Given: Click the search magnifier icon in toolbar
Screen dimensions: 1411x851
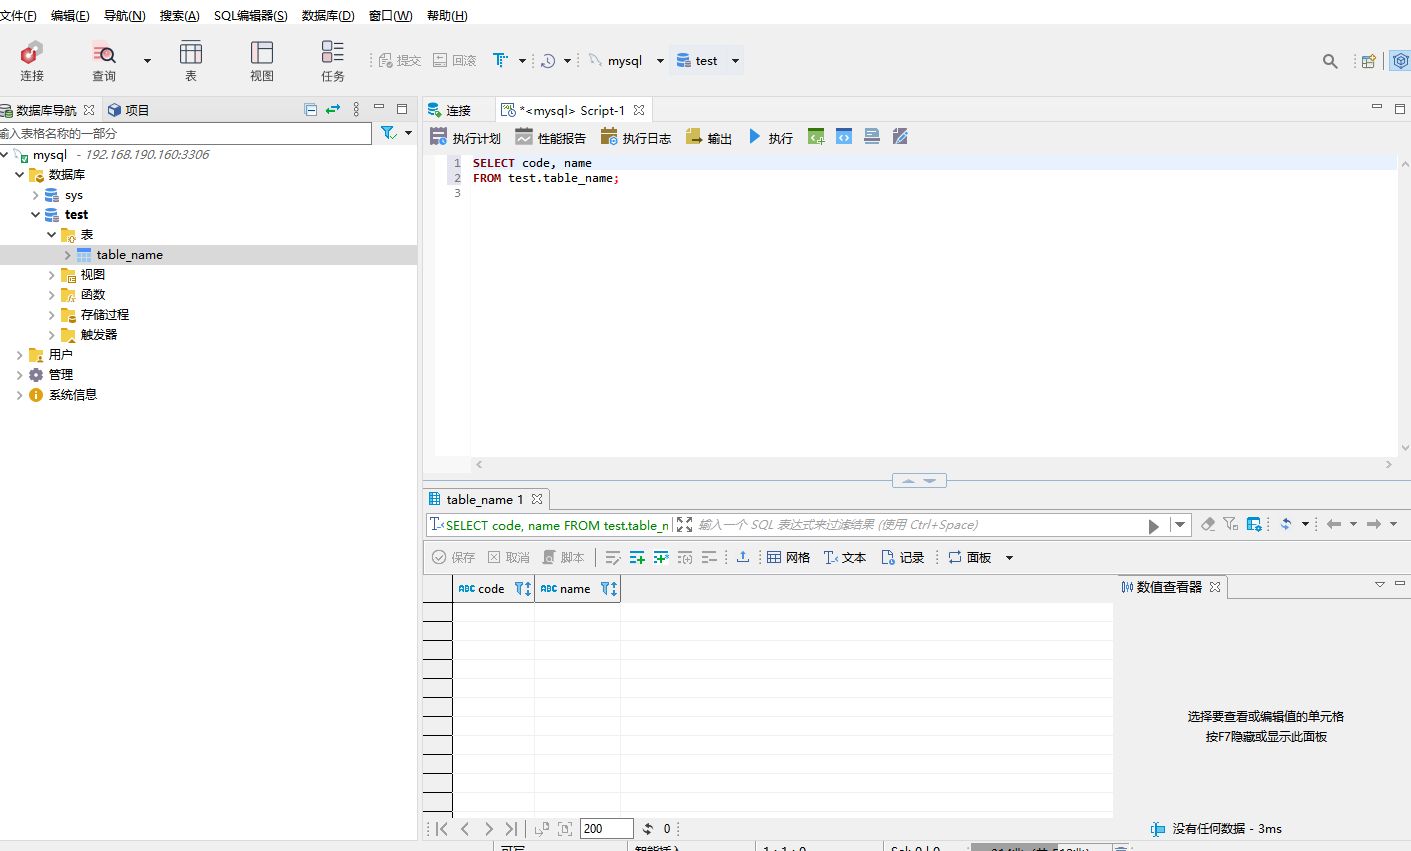Looking at the screenshot, I should coord(1329,61).
